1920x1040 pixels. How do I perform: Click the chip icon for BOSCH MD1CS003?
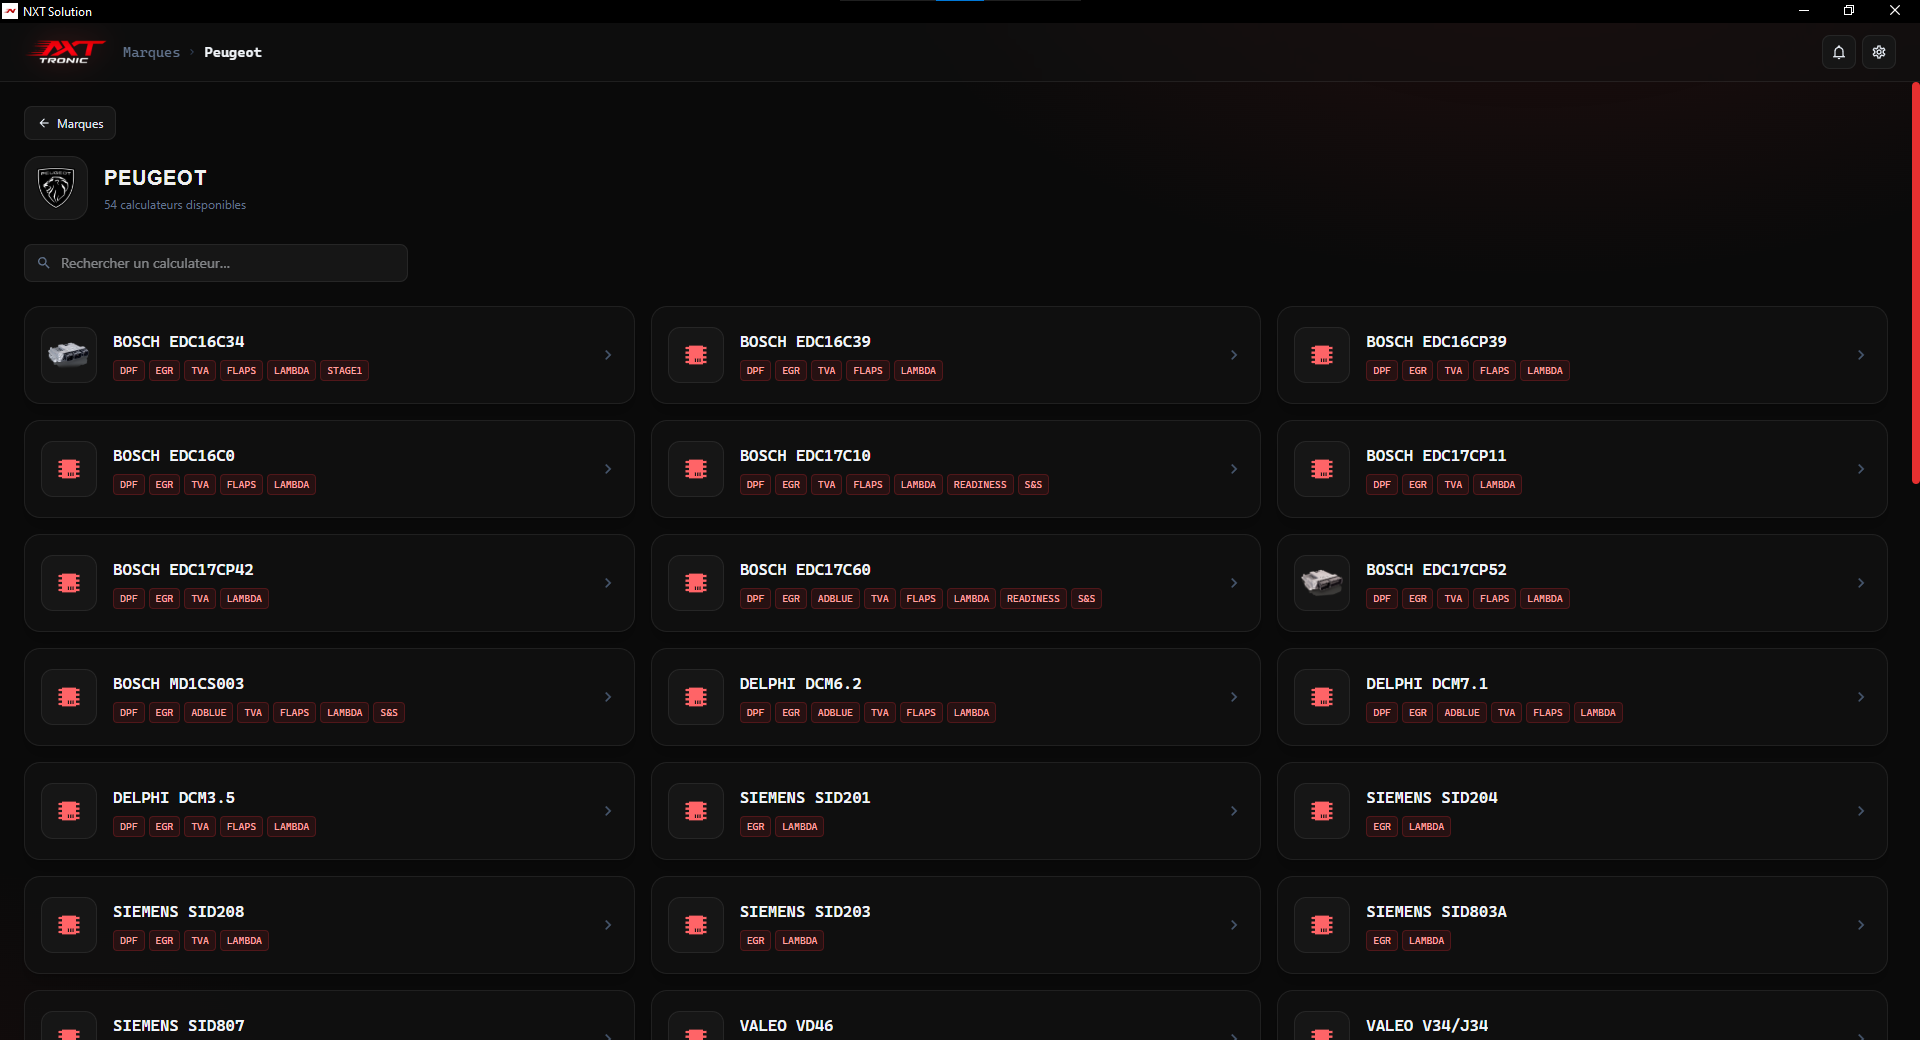(x=69, y=697)
